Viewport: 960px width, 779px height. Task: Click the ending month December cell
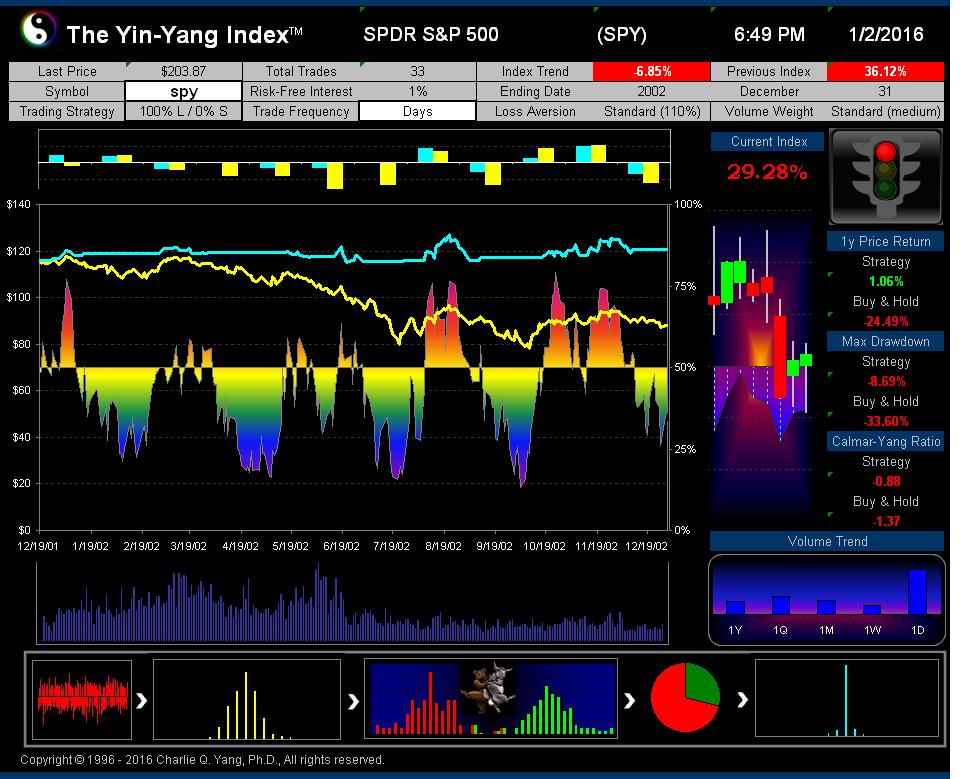tap(769, 91)
